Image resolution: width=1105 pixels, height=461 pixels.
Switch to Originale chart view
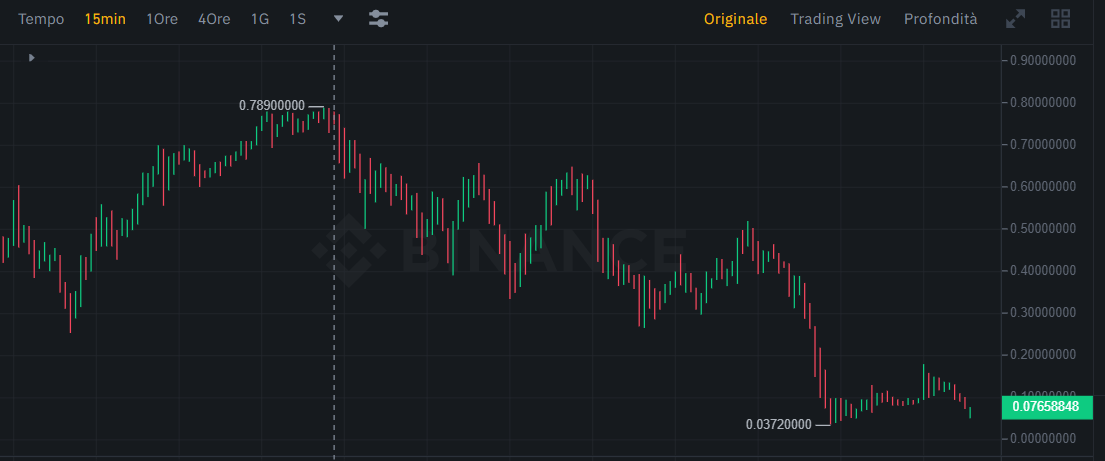(736, 19)
